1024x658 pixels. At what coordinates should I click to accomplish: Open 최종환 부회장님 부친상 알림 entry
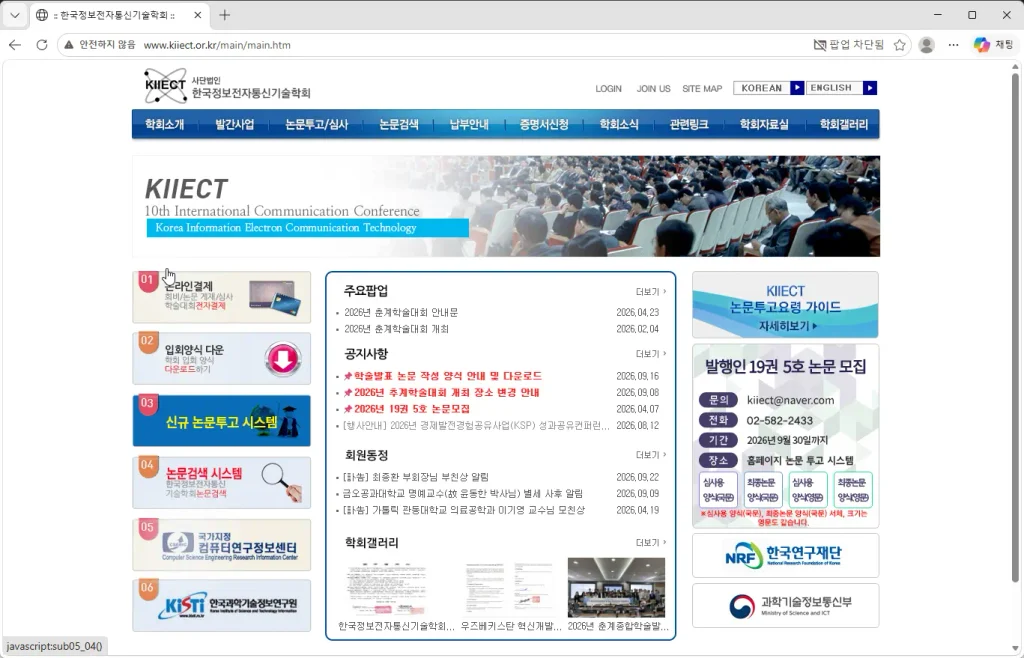pos(416,477)
